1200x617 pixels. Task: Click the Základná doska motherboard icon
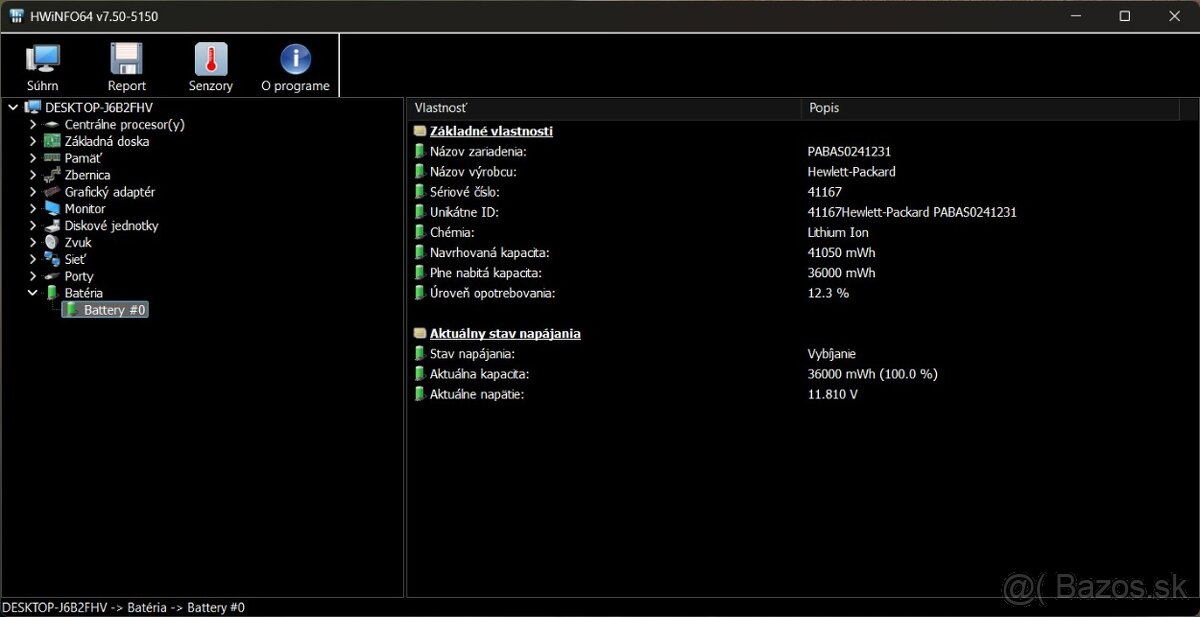point(50,141)
